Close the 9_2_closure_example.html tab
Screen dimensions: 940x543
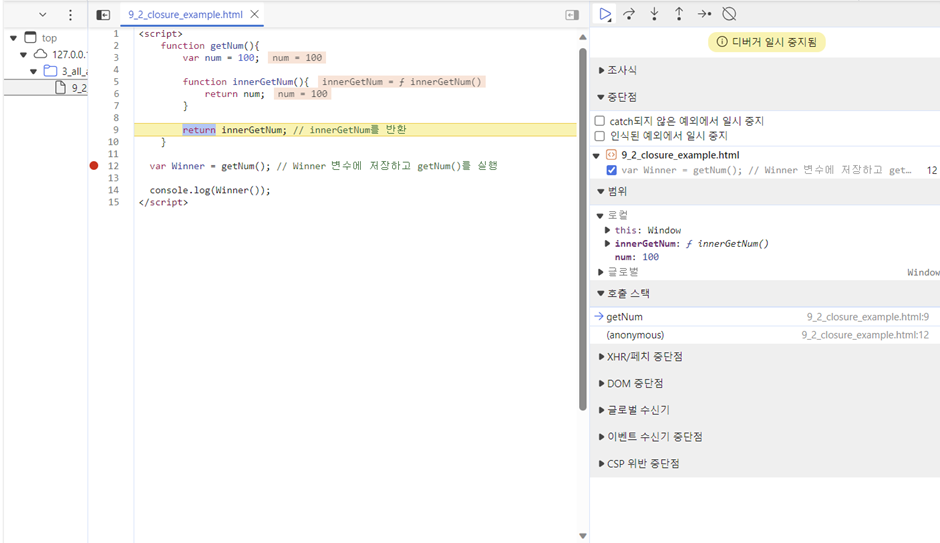pos(255,14)
